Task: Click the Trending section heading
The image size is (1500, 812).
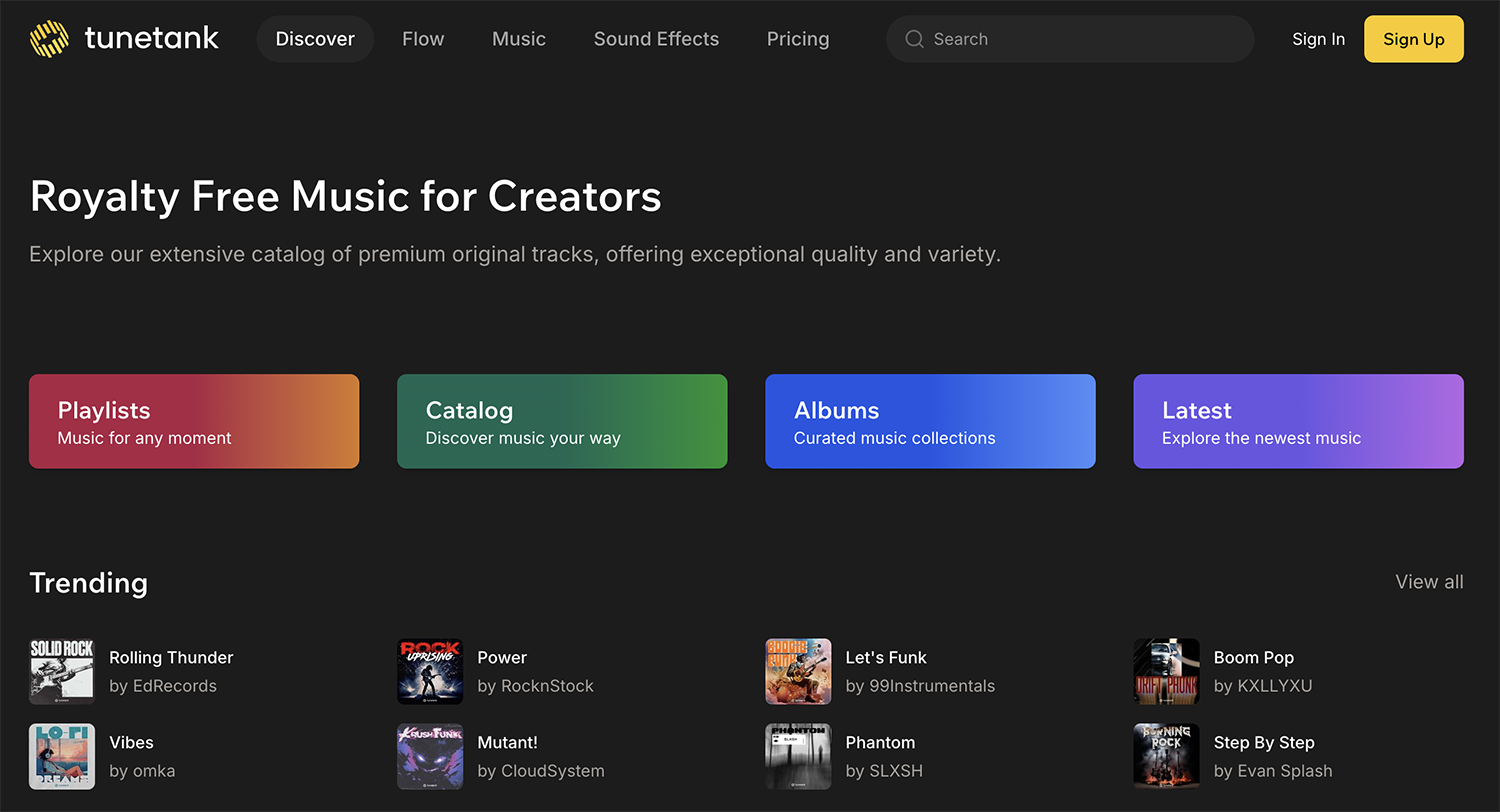Action: [x=88, y=583]
